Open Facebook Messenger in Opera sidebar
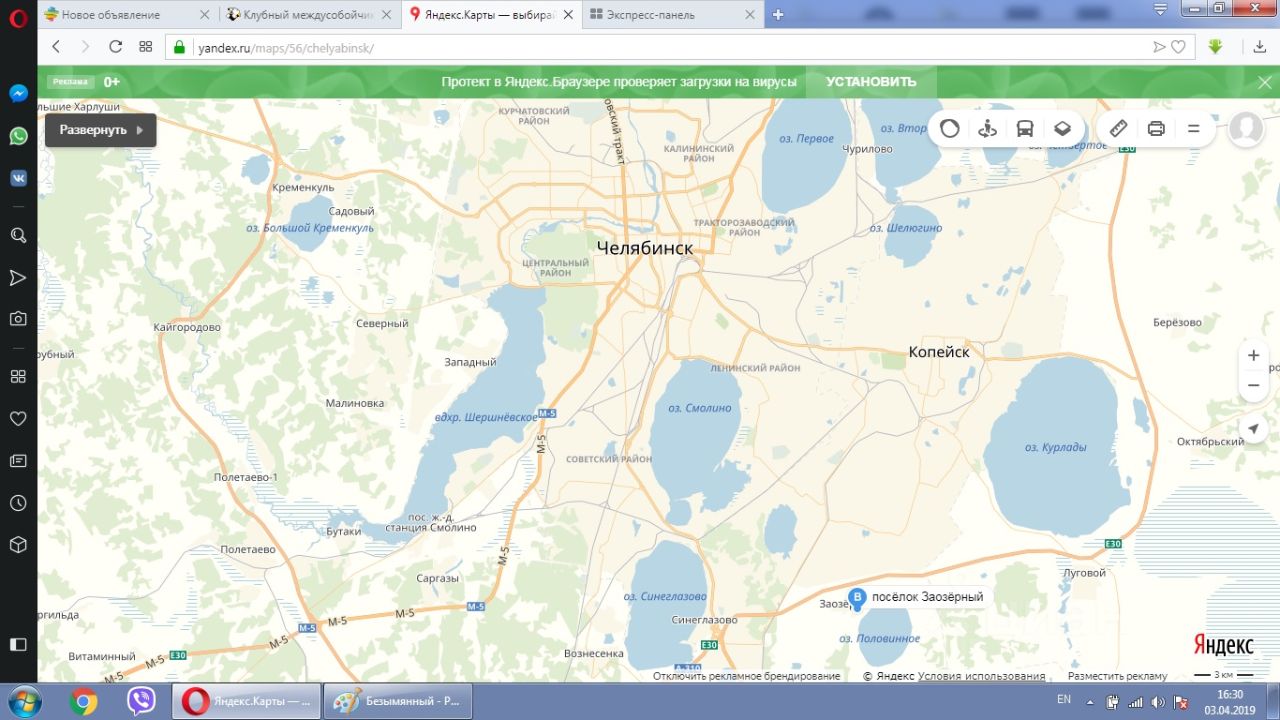 [x=18, y=93]
